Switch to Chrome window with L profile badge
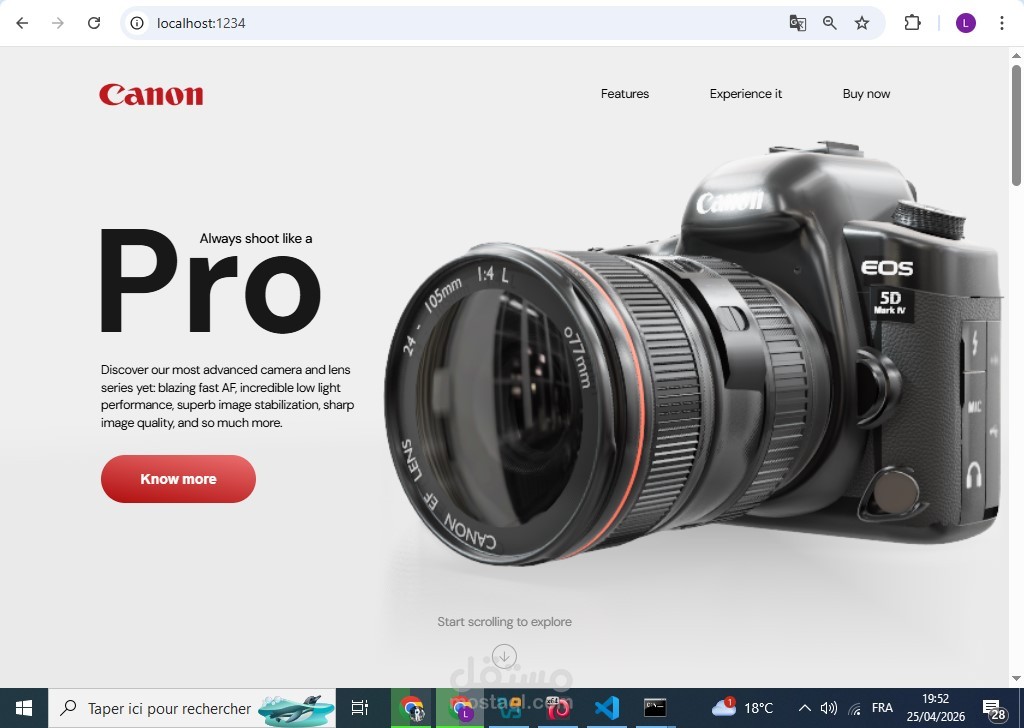Screen dimensions: 1024x728 [x=460, y=708]
